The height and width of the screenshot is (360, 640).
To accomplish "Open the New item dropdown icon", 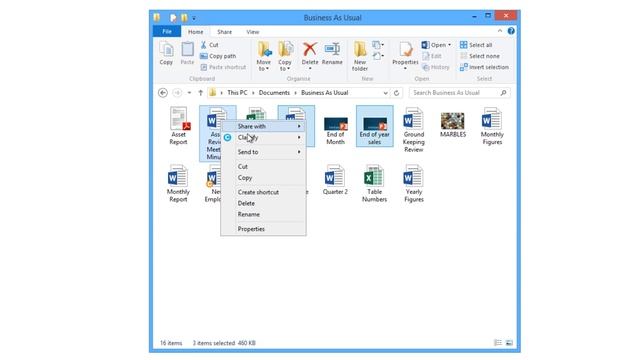I will point(378,45).
